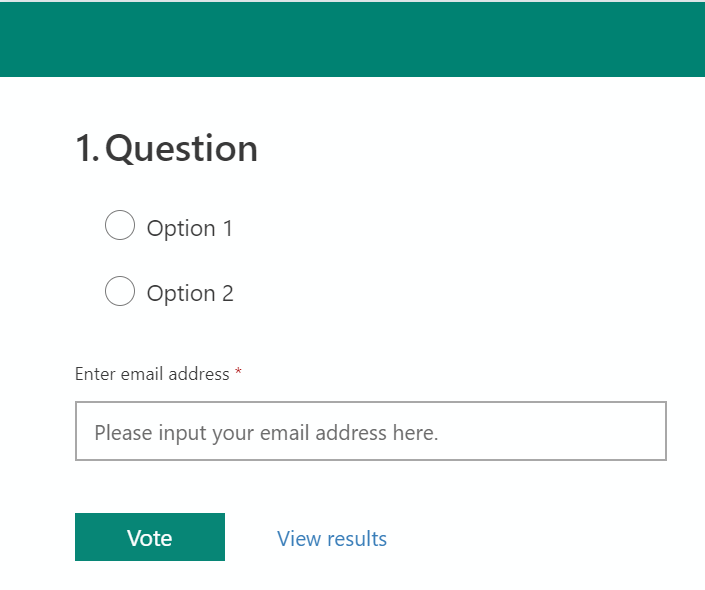
Task: Click the "Enter email address" label
Action: 152,374
